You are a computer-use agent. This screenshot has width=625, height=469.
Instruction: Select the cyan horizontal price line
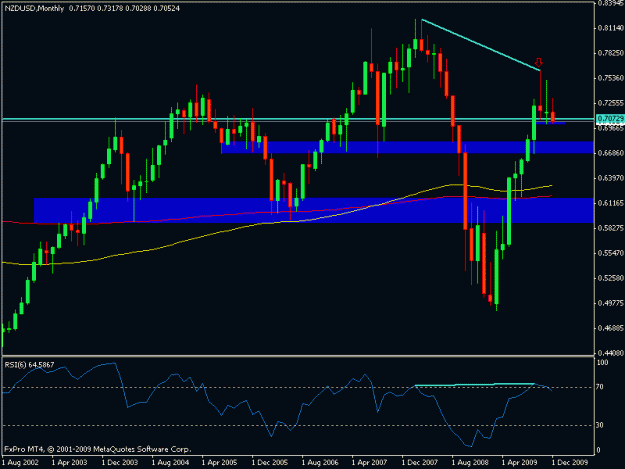coord(298,119)
